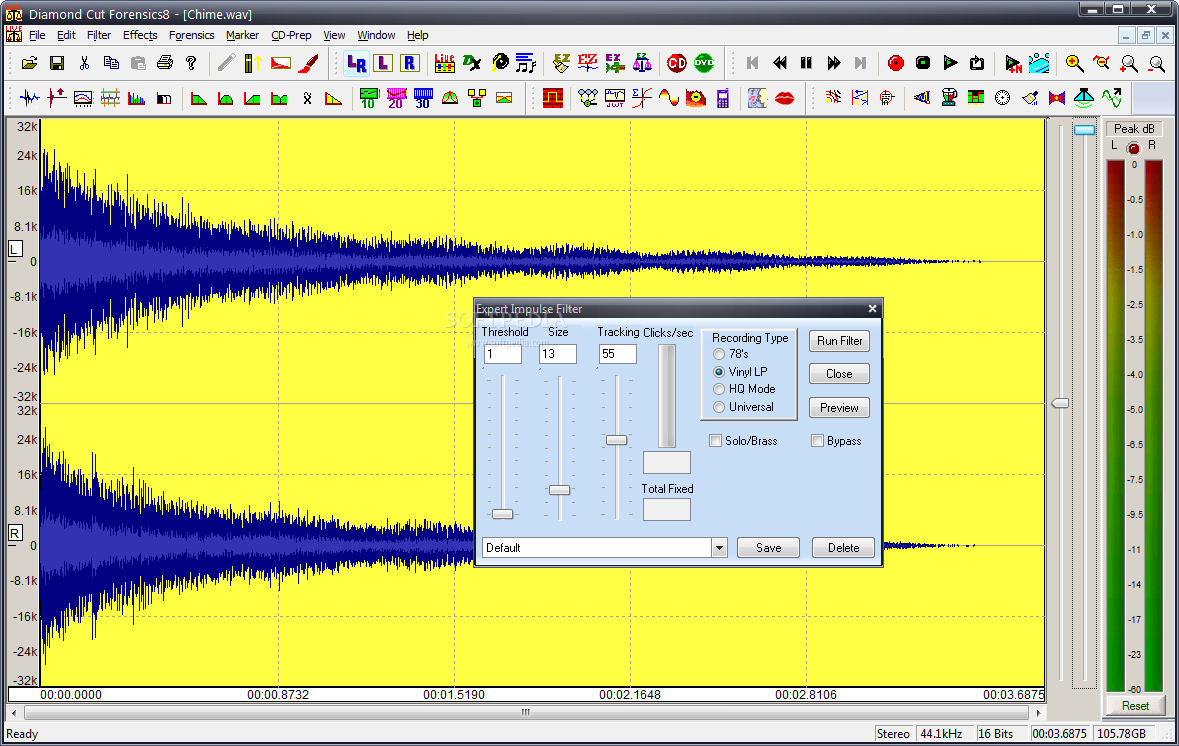Click Save preset button
Image resolution: width=1179 pixels, height=746 pixels.
768,547
